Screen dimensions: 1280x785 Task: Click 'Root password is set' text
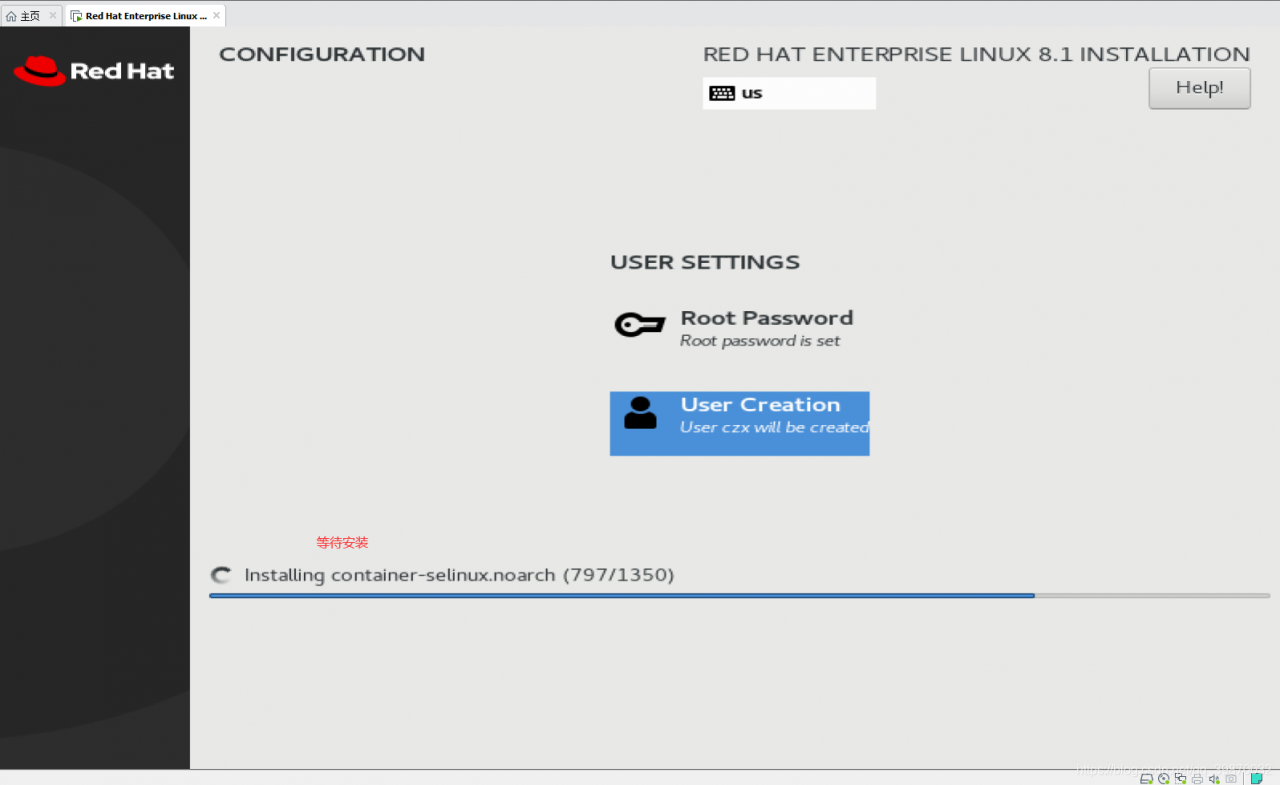coord(760,341)
